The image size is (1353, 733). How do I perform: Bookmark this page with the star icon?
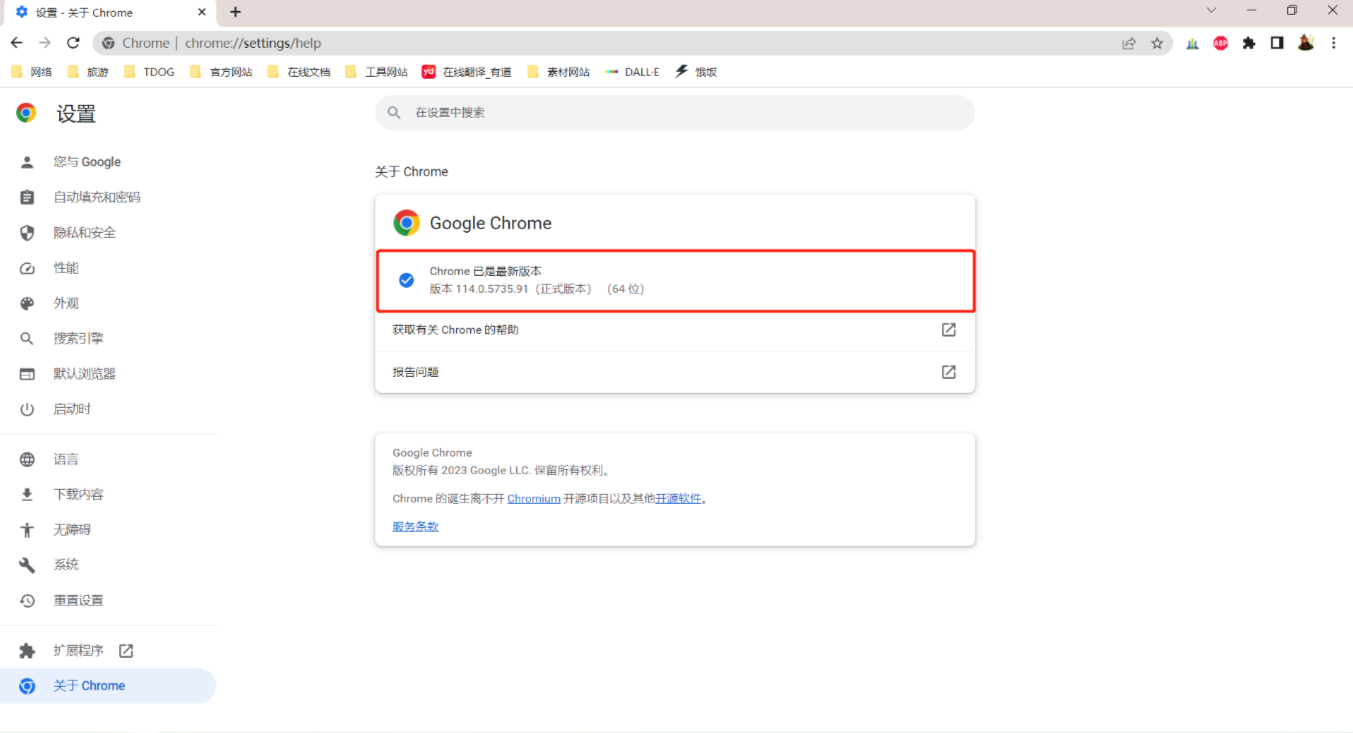tap(1157, 43)
